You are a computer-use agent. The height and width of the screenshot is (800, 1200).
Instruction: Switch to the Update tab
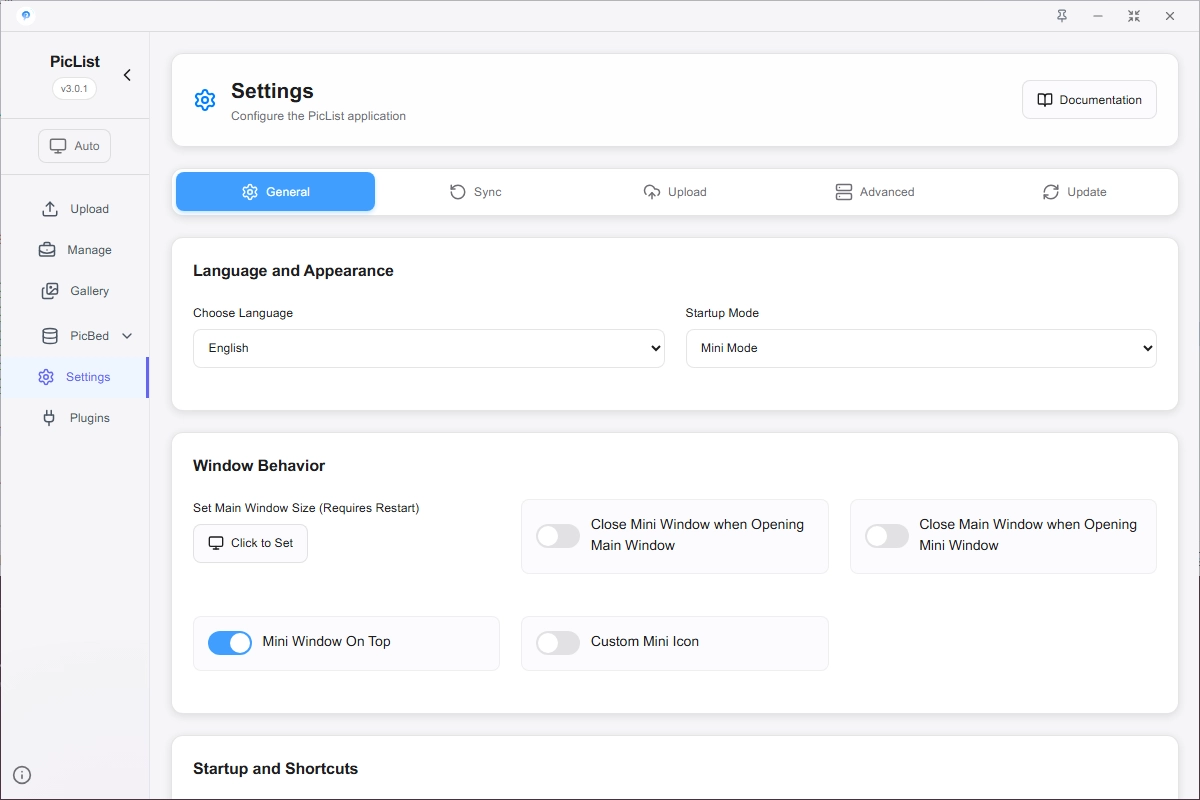[x=1075, y=192]
